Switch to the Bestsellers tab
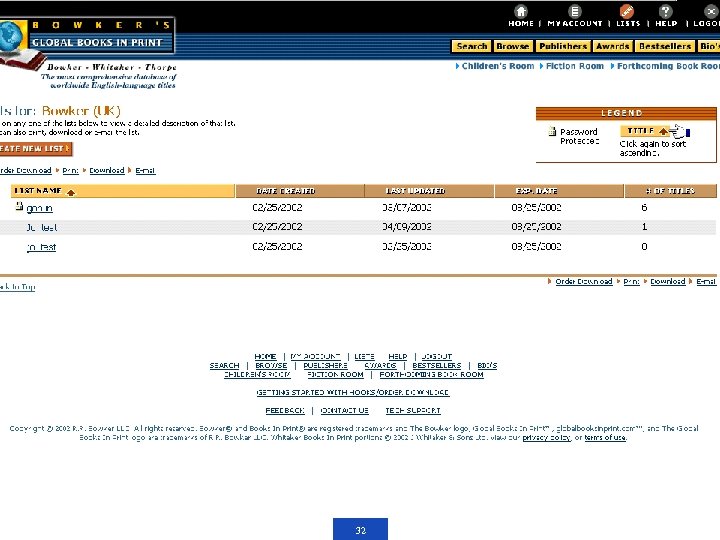 click(x=664, y=46)
